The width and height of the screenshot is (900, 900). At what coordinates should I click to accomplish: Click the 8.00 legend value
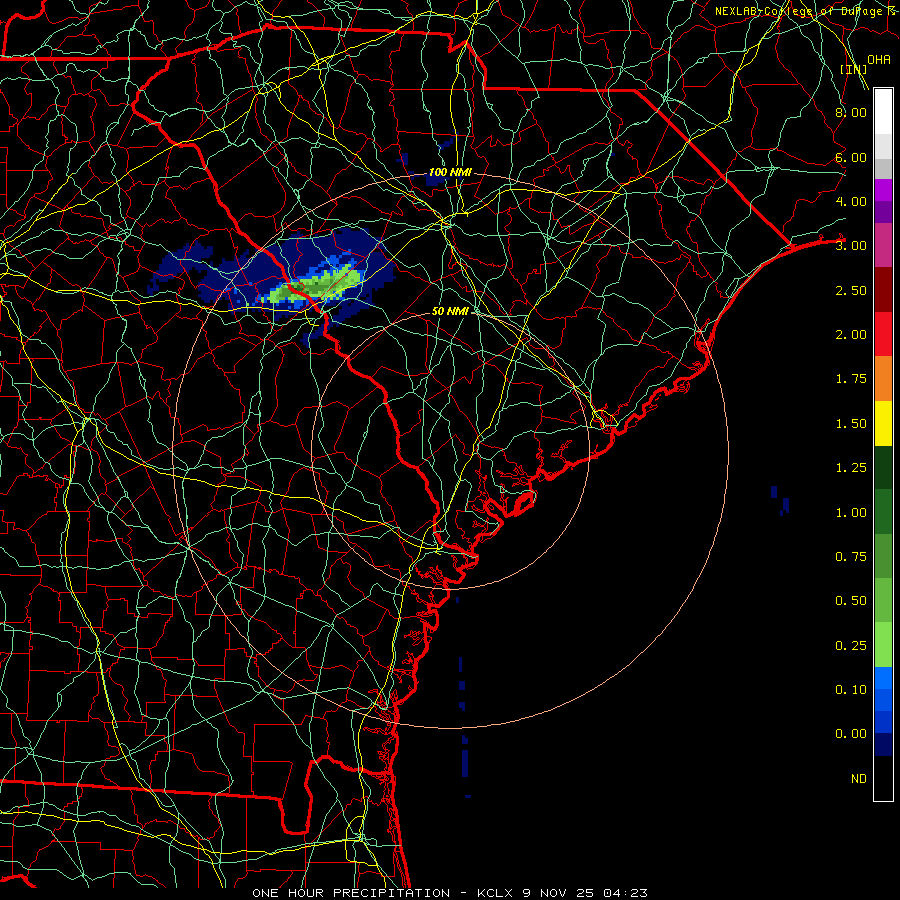851,112
